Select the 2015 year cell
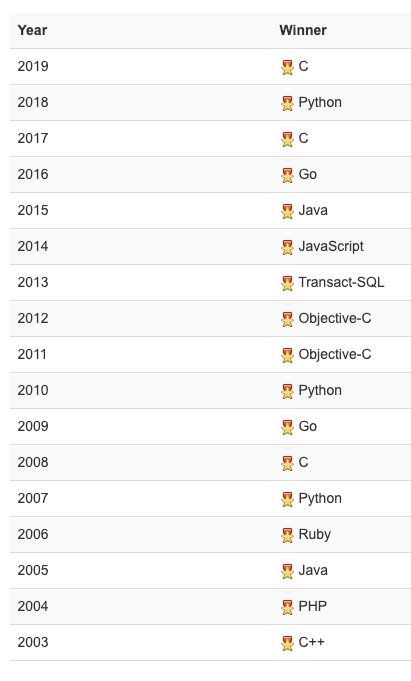The image size is (411, 681). pyautogui.click(x=33, y=210)
